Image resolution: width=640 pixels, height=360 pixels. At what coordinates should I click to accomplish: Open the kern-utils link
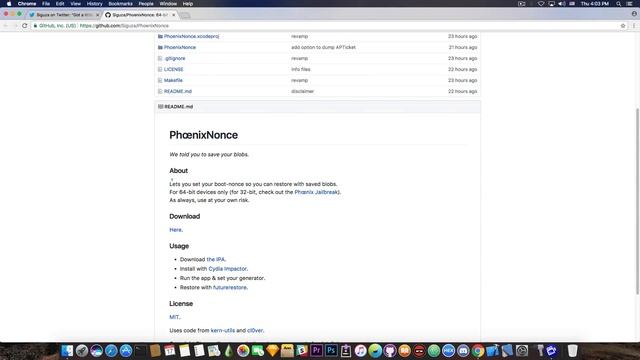coord(222,330)
